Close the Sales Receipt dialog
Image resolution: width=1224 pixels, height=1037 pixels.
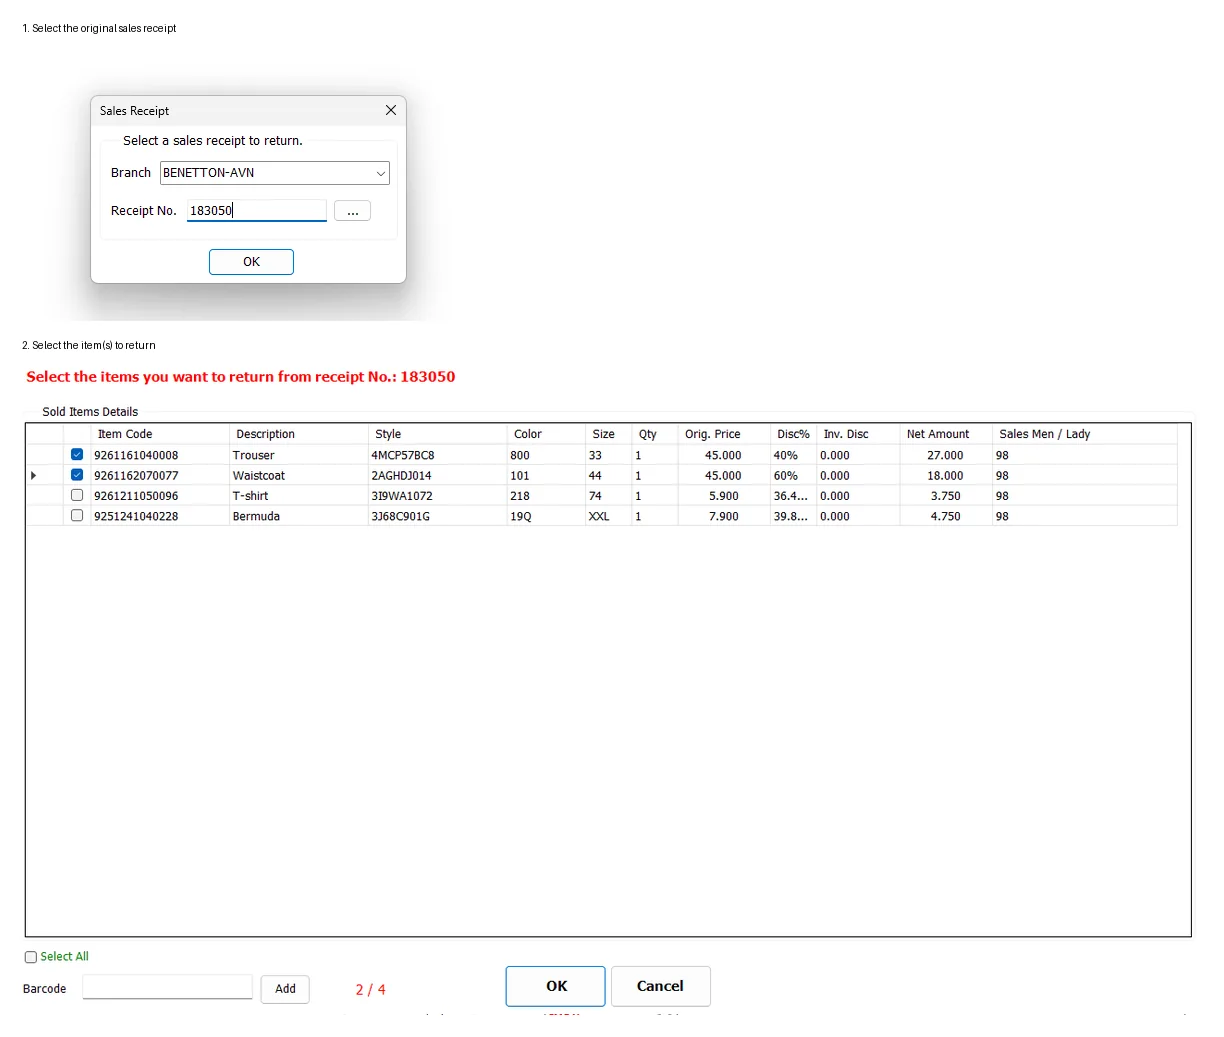[391, 110]
